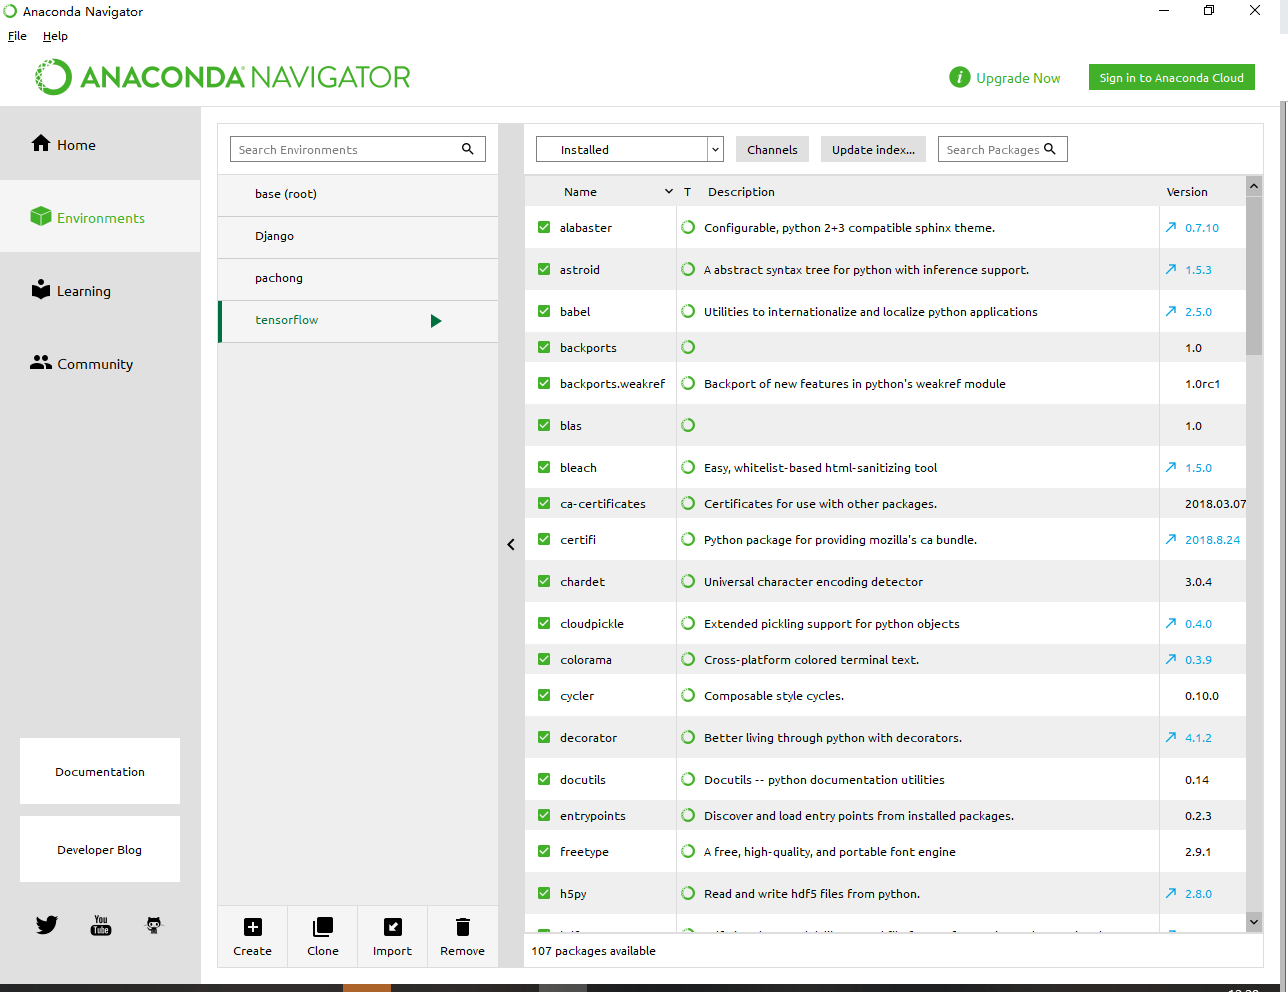Toggle the entrypoints package checkbox
The height and width of the screenshot is (992, 1288).
click(544, 815)
